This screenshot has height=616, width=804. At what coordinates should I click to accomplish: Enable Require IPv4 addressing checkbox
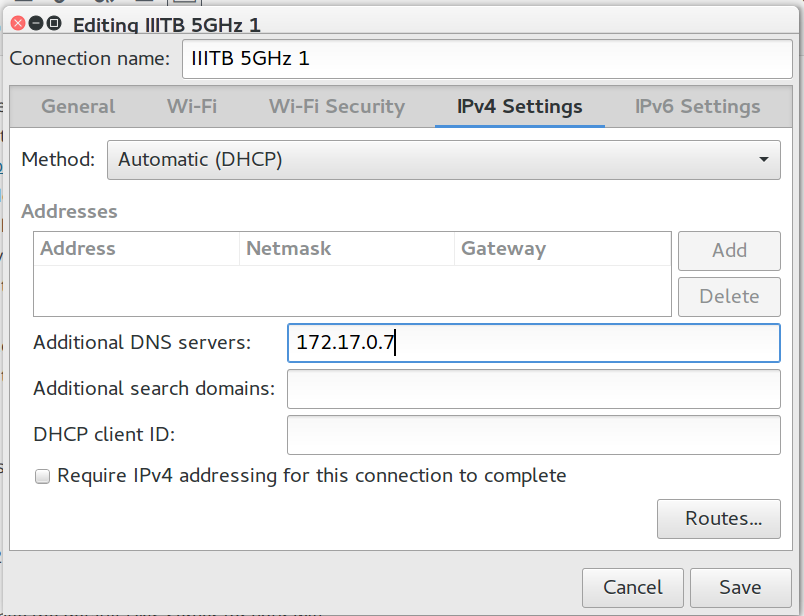pos(42,476)
